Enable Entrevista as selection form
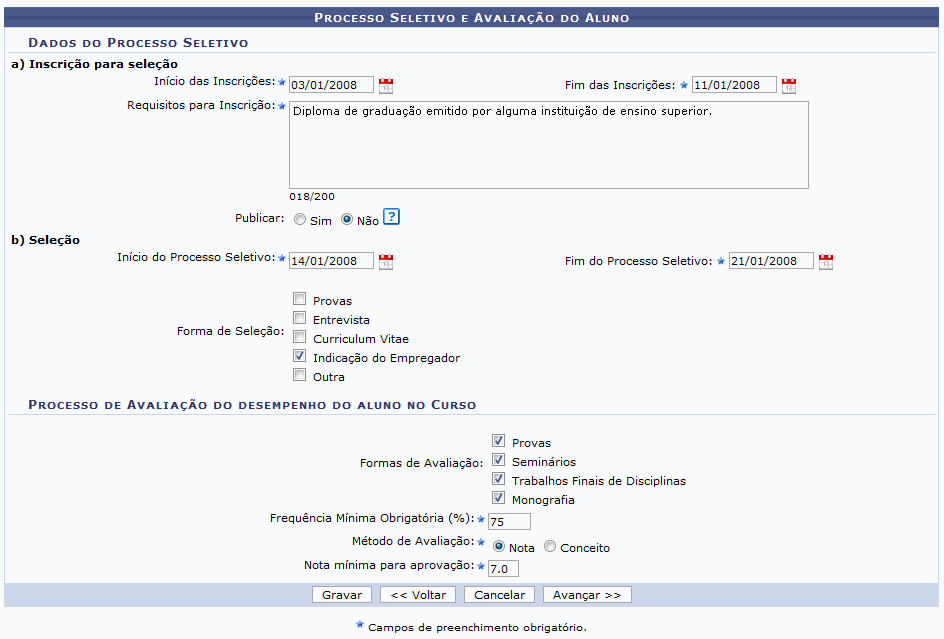This screenshot has width=944, height=639. [299, 318]
